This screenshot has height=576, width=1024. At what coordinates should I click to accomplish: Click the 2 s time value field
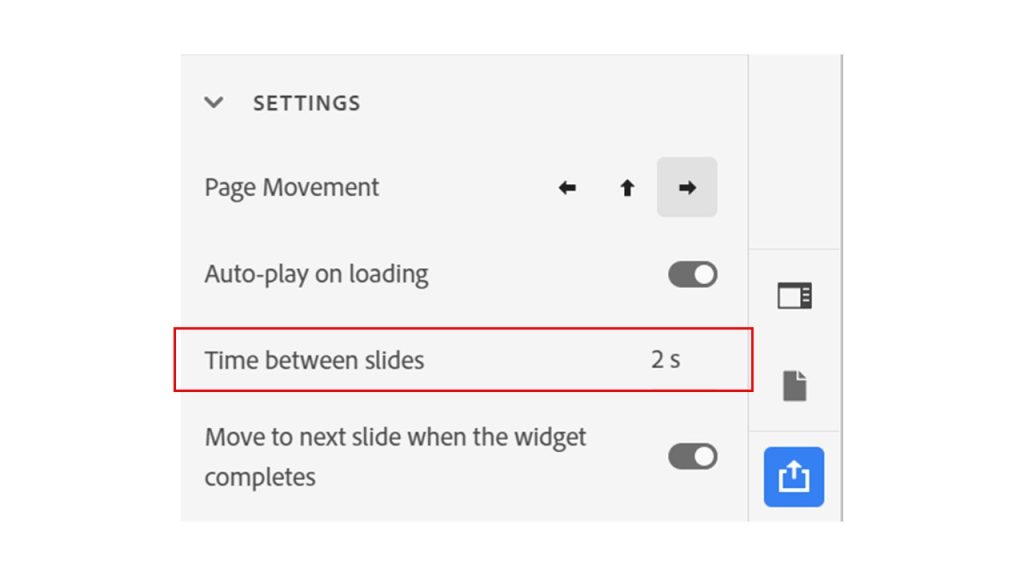point(665,360)
